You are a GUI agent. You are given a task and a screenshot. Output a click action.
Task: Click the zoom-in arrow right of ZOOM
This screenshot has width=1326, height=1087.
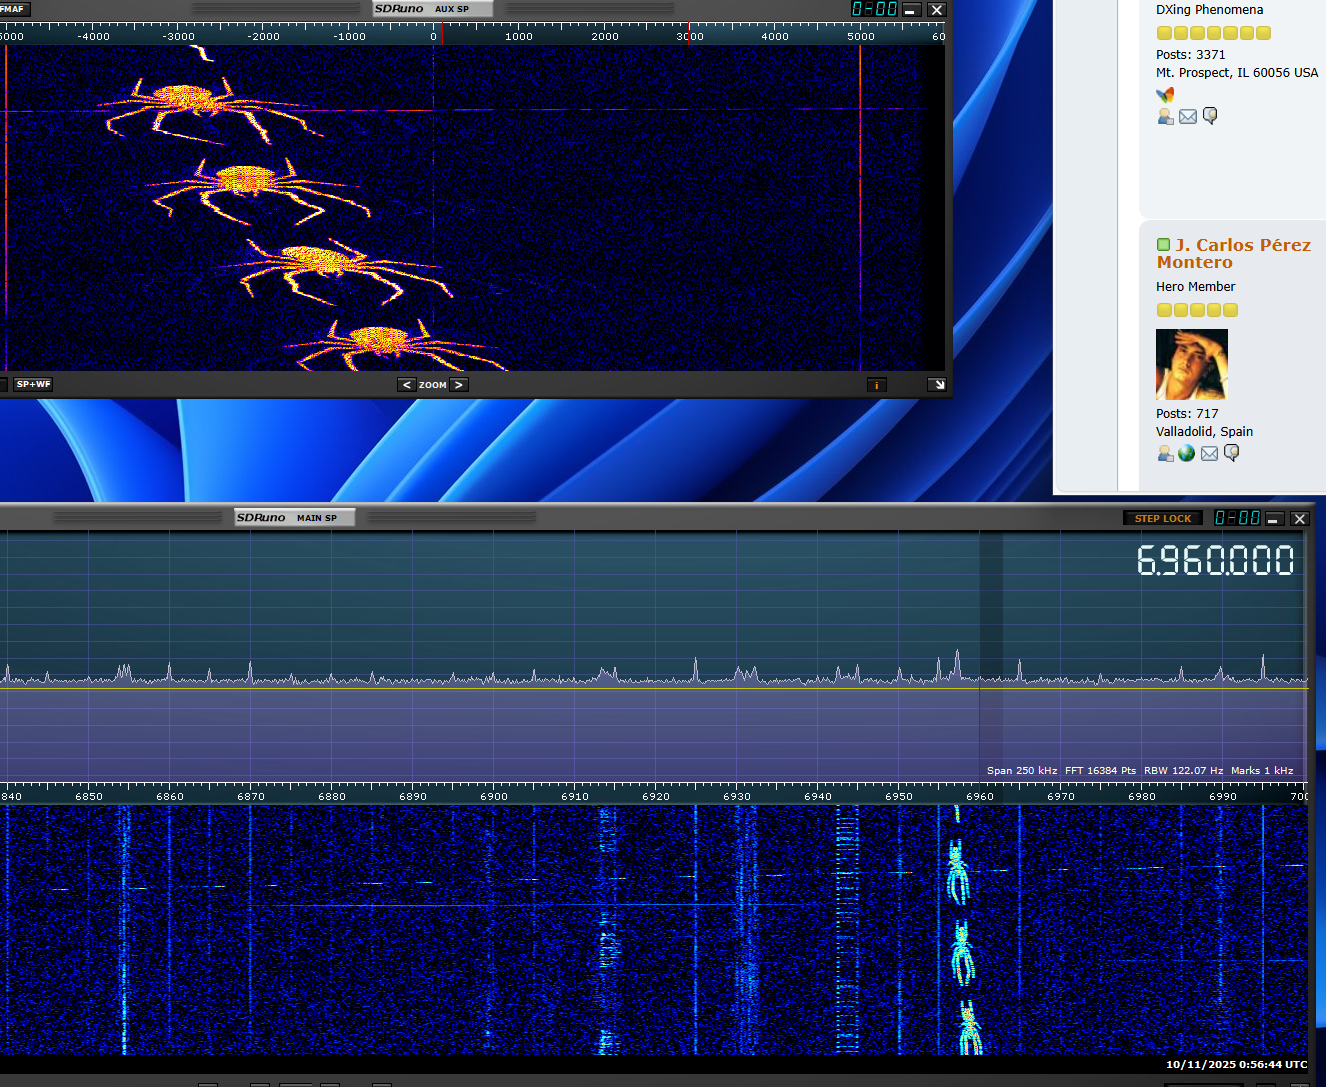pos(459,385)
